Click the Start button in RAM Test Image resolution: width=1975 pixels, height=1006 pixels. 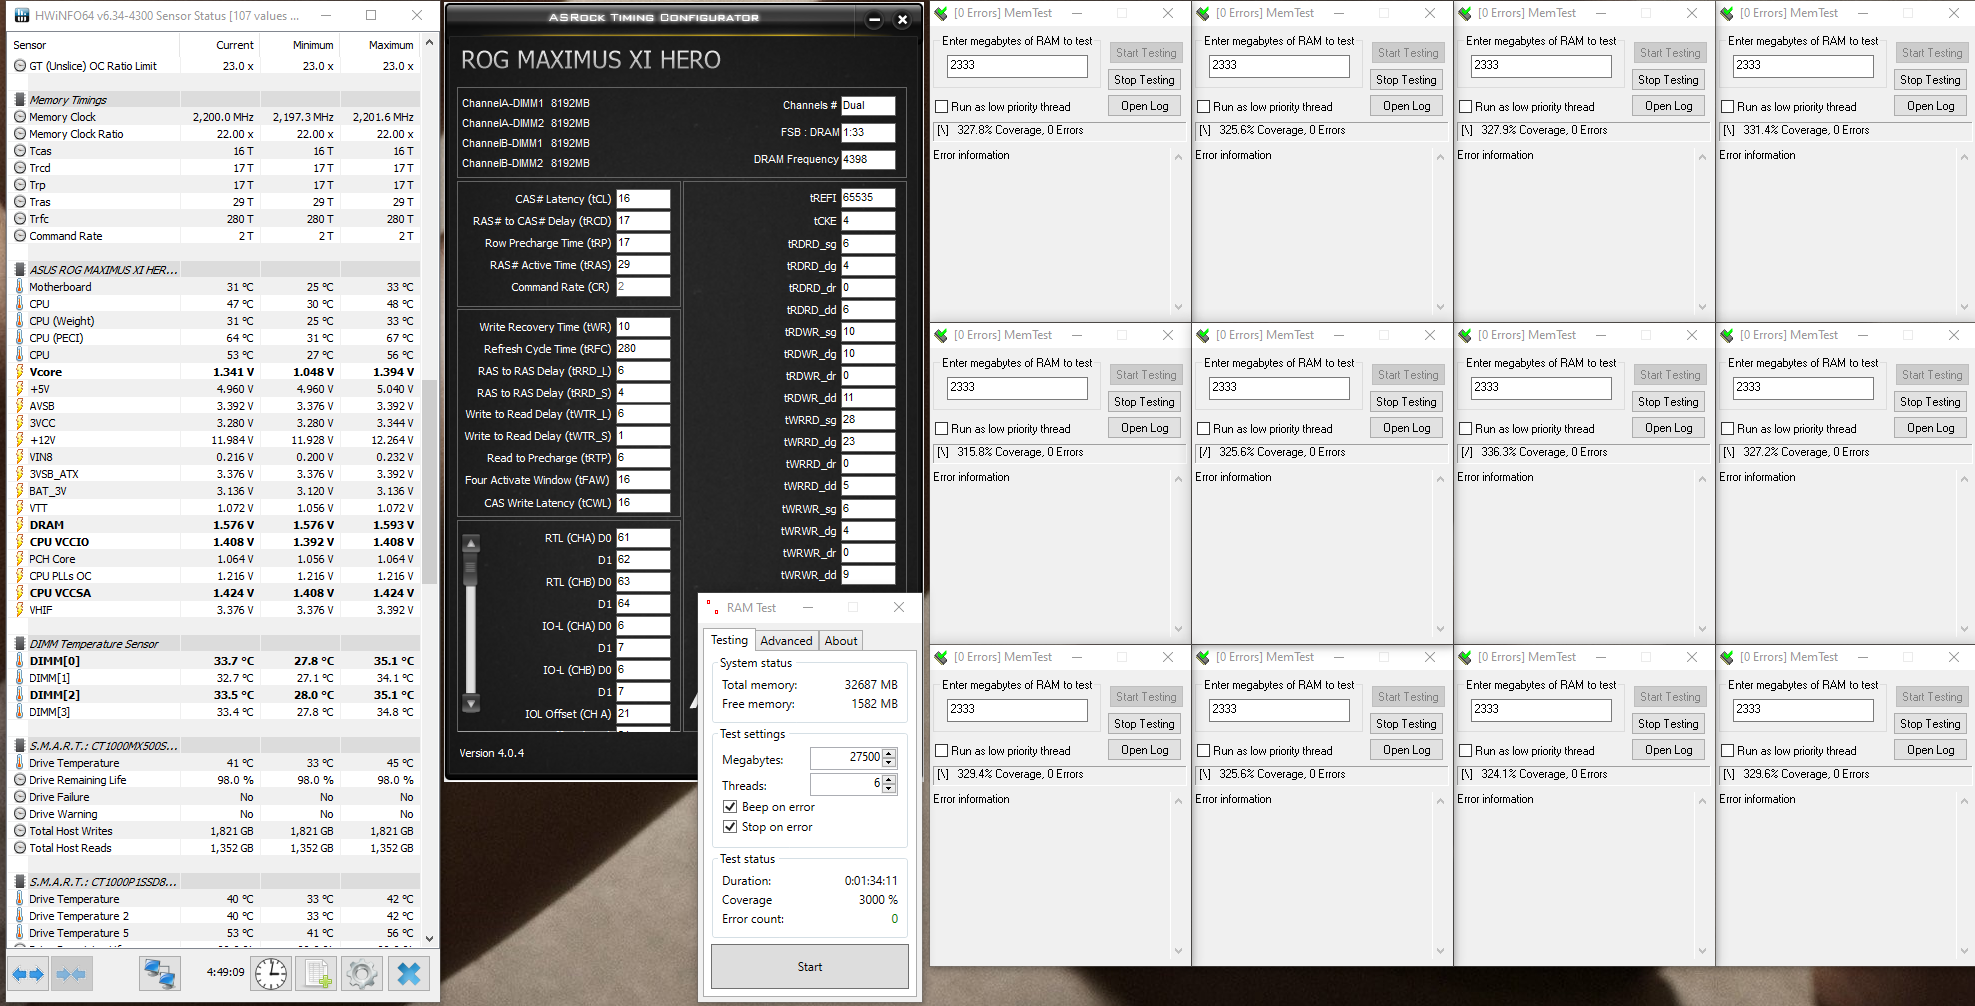[810, 967]
